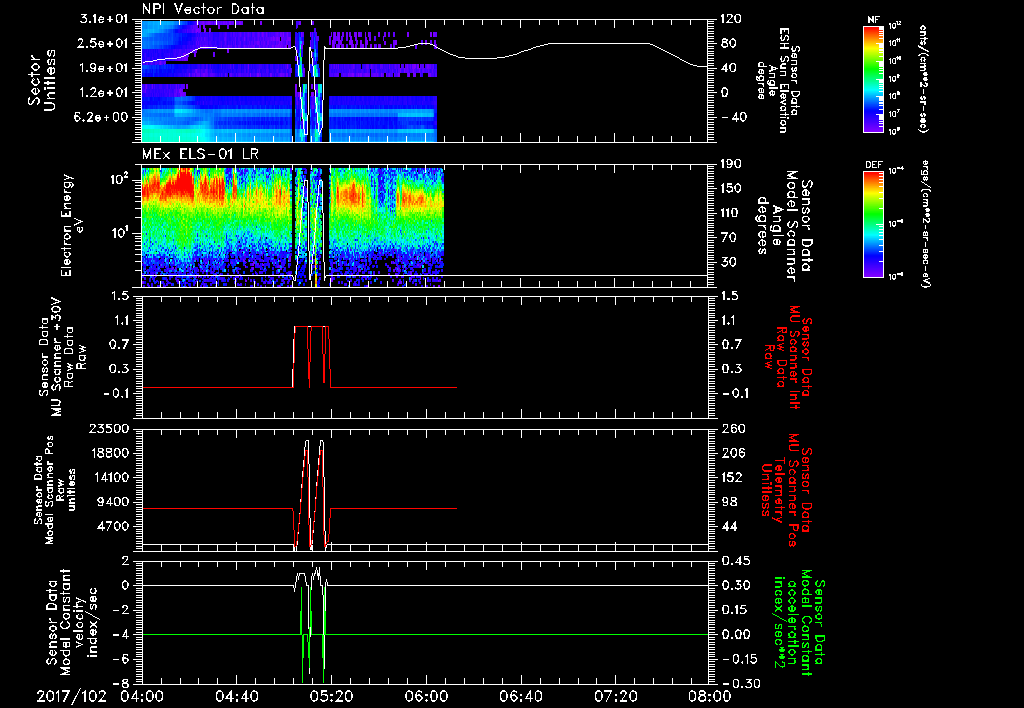Click the 1.2e+01 sector tick label

coord(104,93)
